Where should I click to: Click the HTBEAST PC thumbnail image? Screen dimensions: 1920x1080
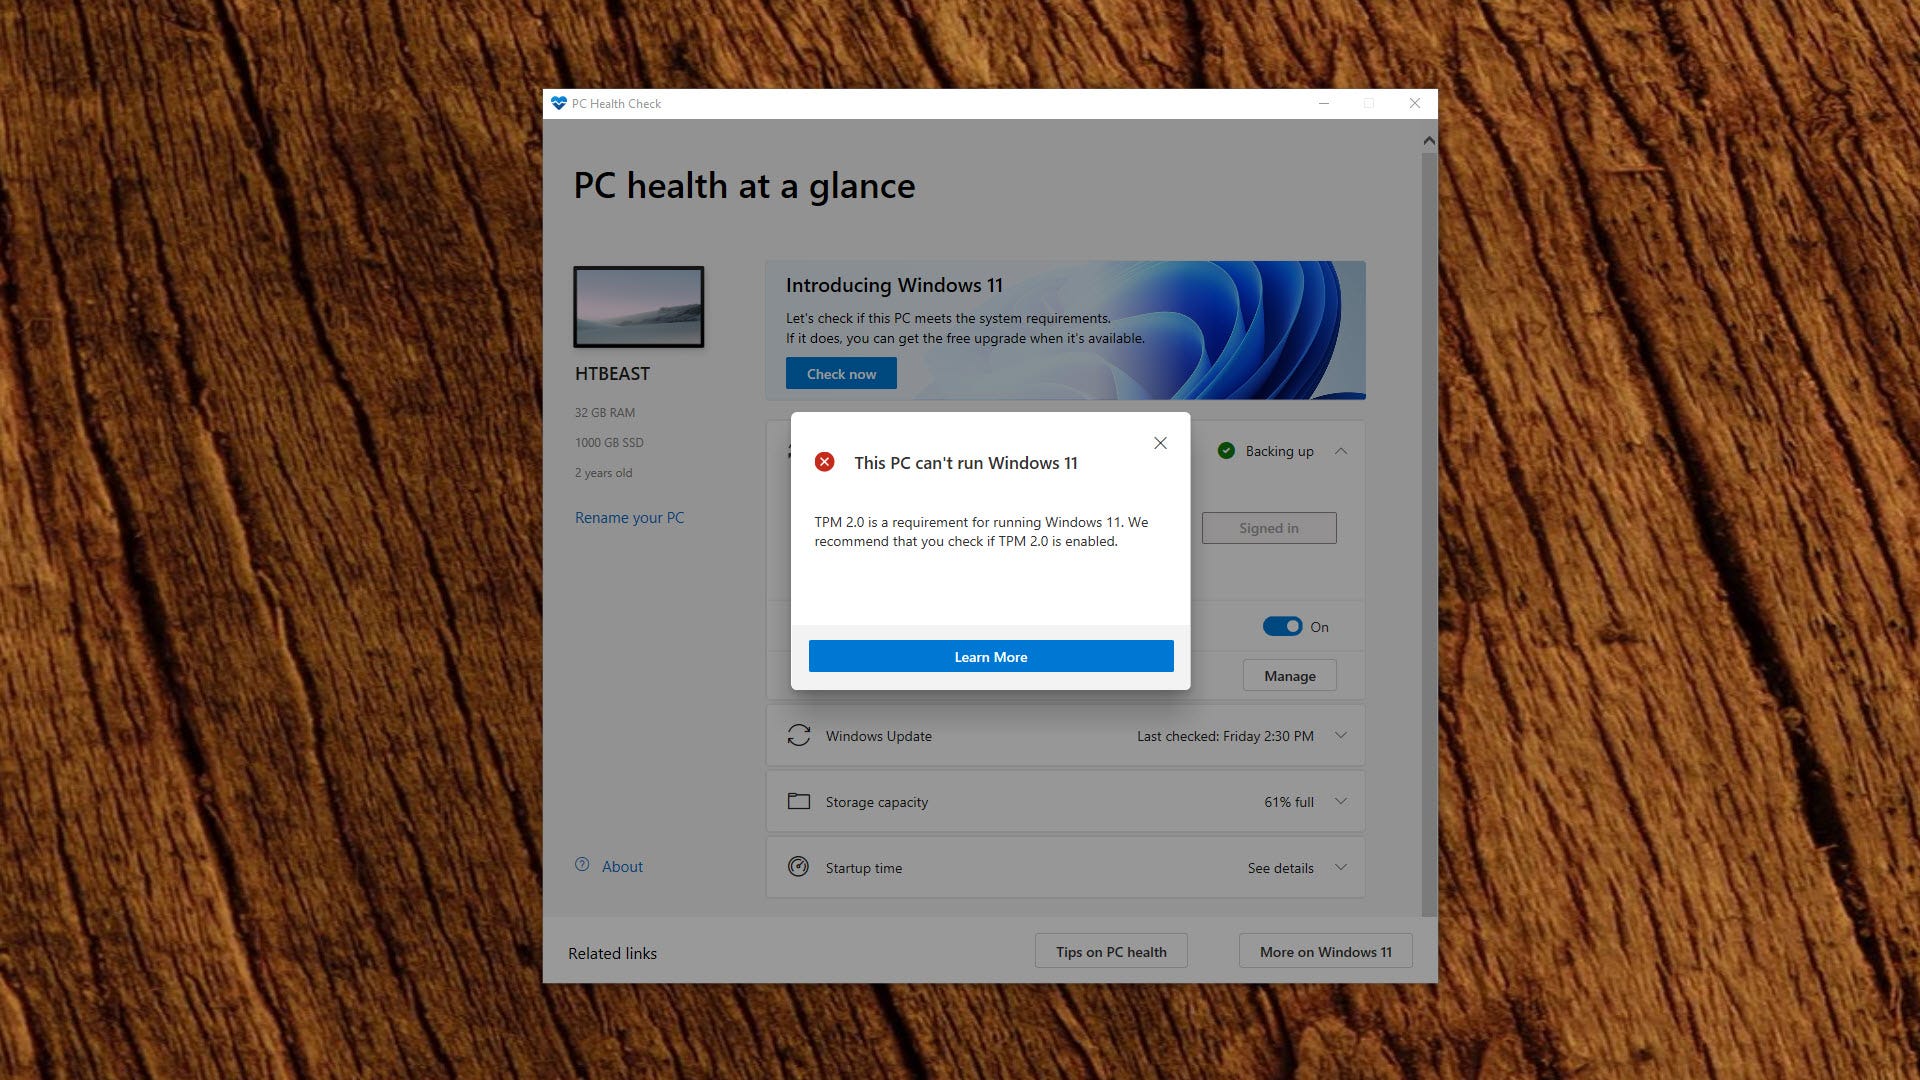(637, 306)
